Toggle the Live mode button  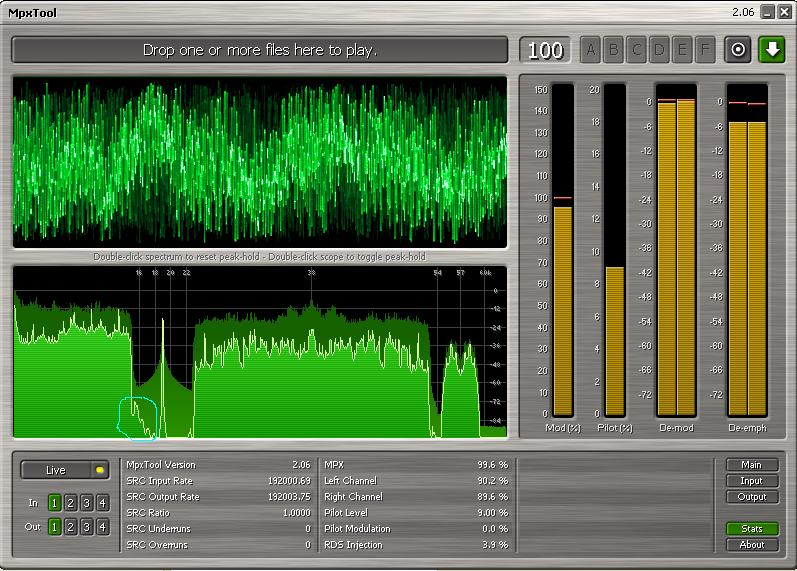pyautogui.click(x=65, y=470)
